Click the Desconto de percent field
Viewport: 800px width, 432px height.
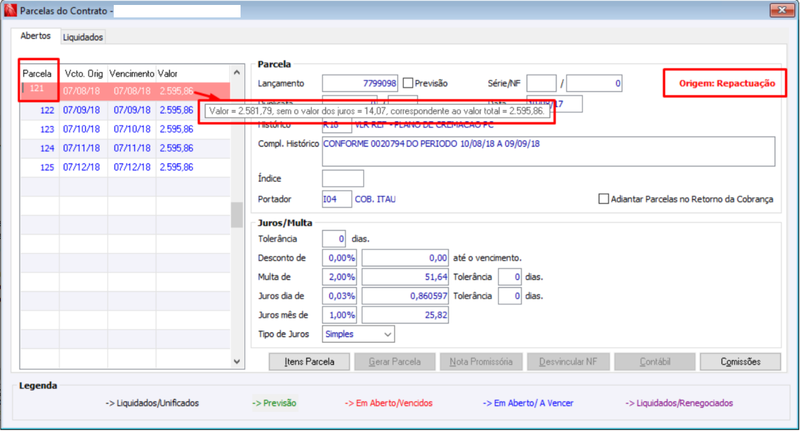point(340,258)
